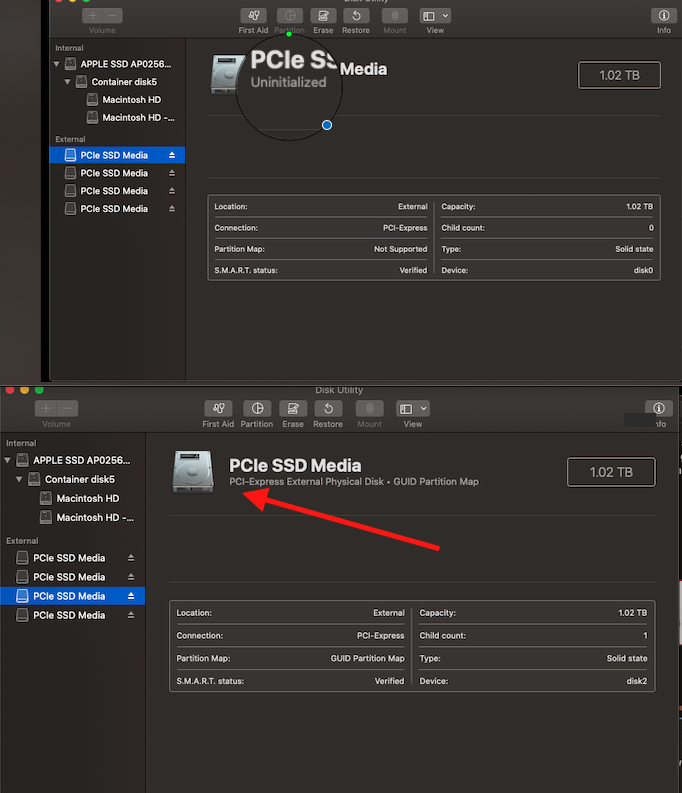
Task: Eject fourth PCIe SSD Media in upper window
Action: click(172, 208)
